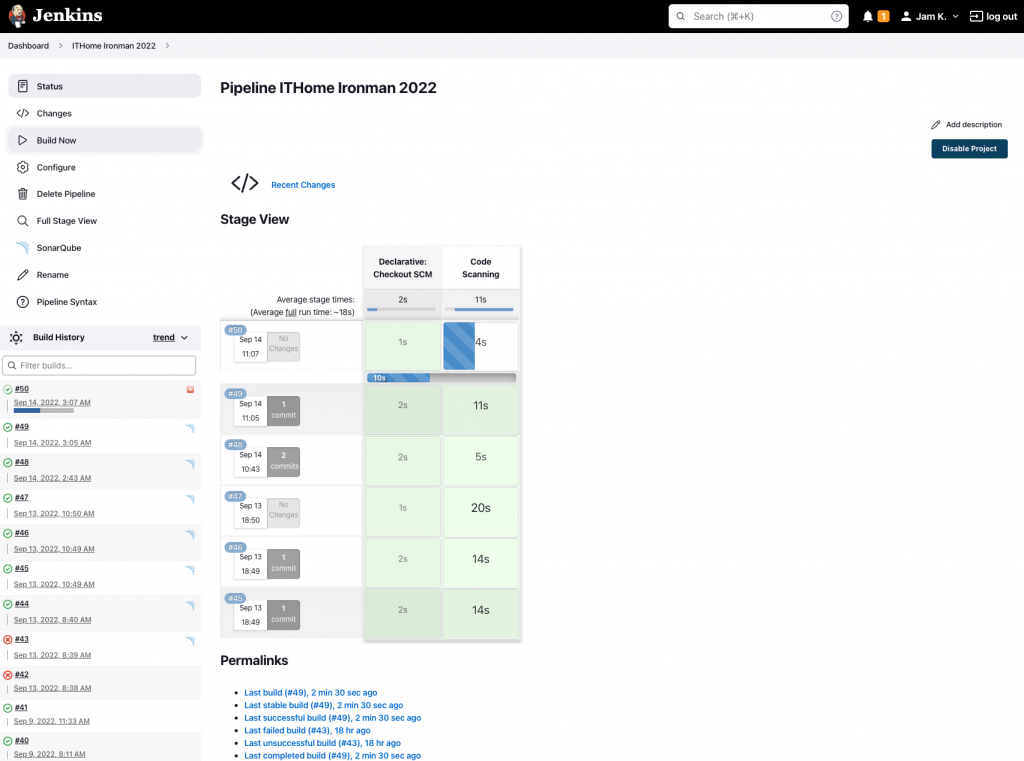Click the Pipeline Syntax help icon
The height and width of the screenshot is (761, 1024).
click(23, 302)
